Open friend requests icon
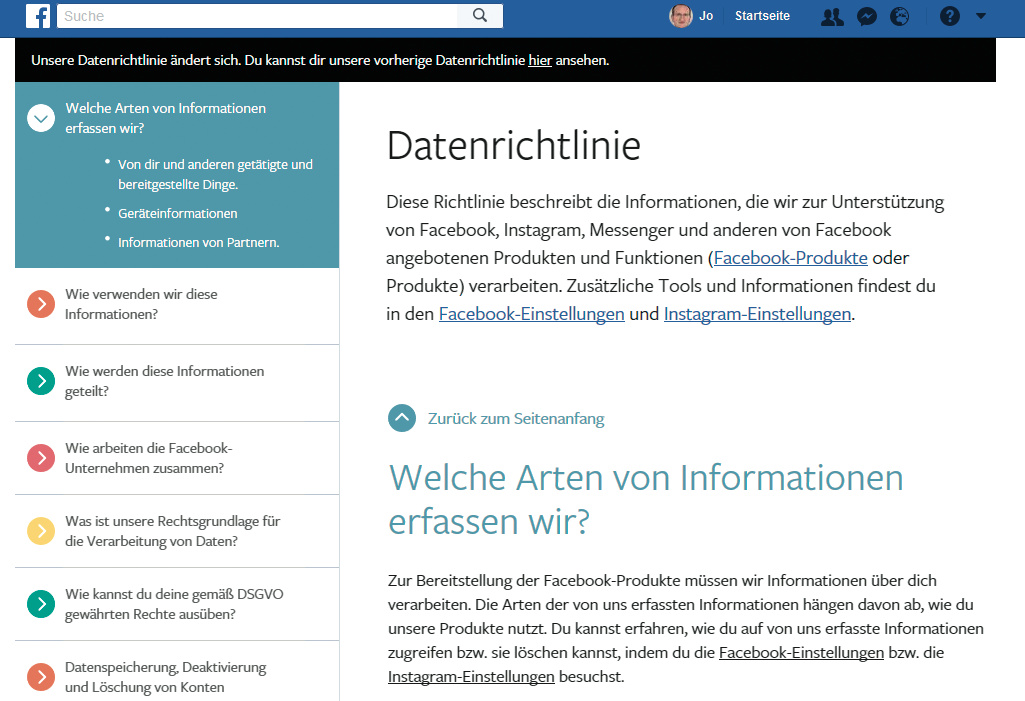This screenshot has height=701, width=1025. tap(831, 16)
